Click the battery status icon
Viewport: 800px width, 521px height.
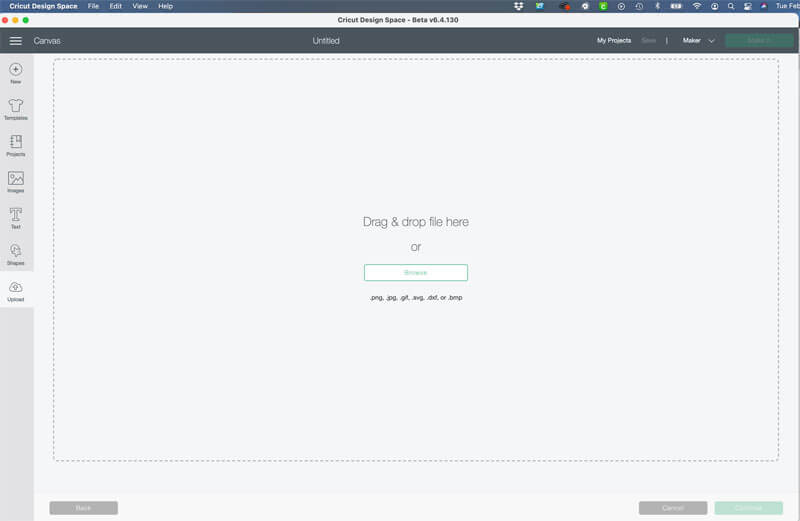click(676, 6)
